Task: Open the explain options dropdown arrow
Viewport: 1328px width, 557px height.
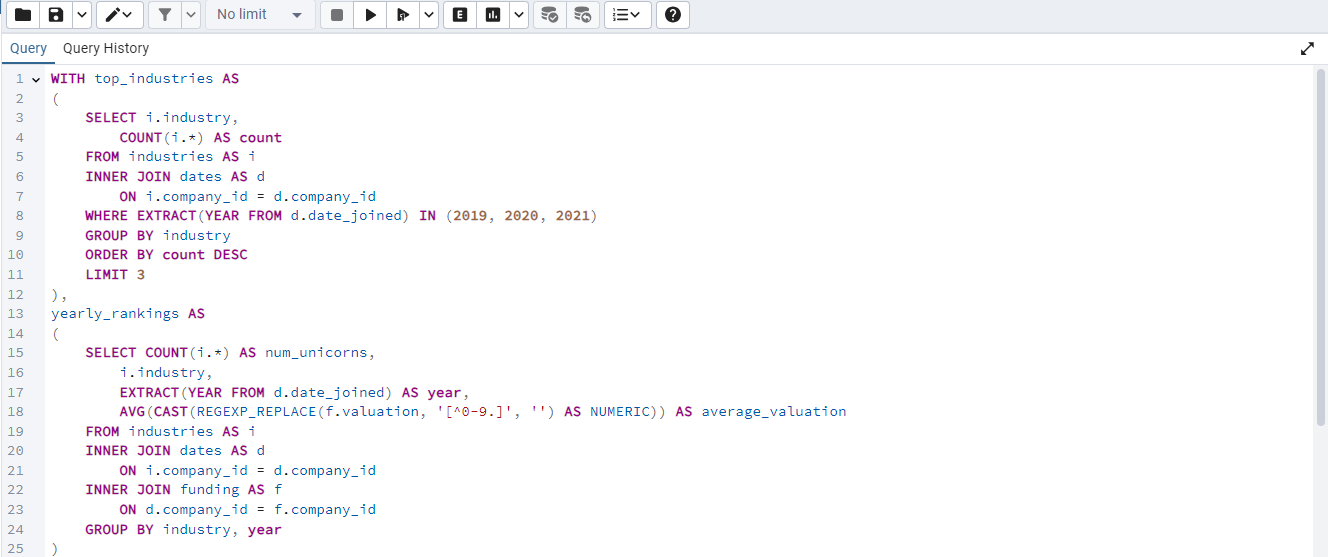Action: (518, 15)
